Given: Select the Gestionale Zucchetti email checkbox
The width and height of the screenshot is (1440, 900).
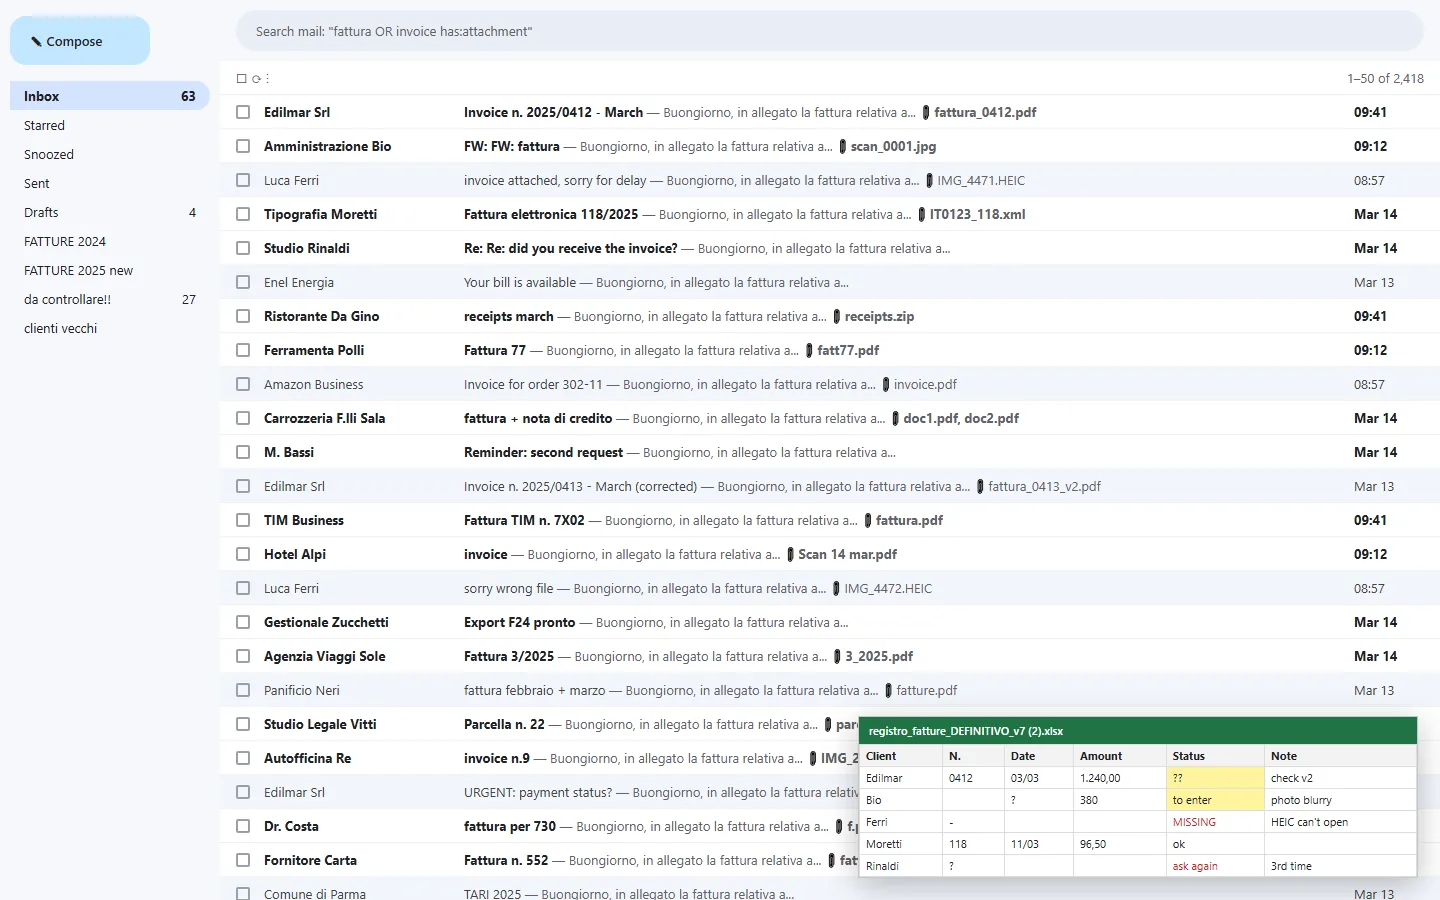Looking at the screenshot, I should [243, 622].
